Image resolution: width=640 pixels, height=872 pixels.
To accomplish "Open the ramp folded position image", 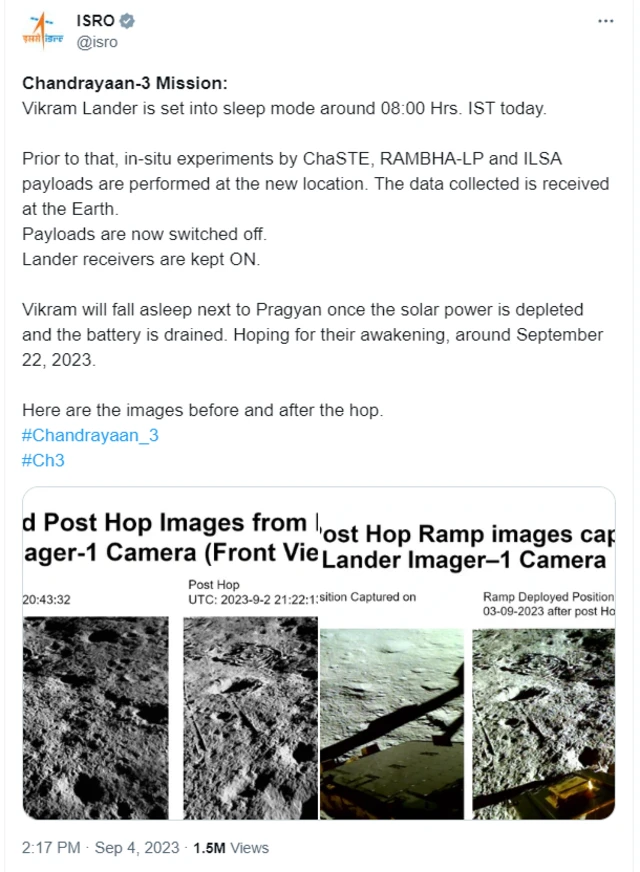I will (x=391, y=724).
